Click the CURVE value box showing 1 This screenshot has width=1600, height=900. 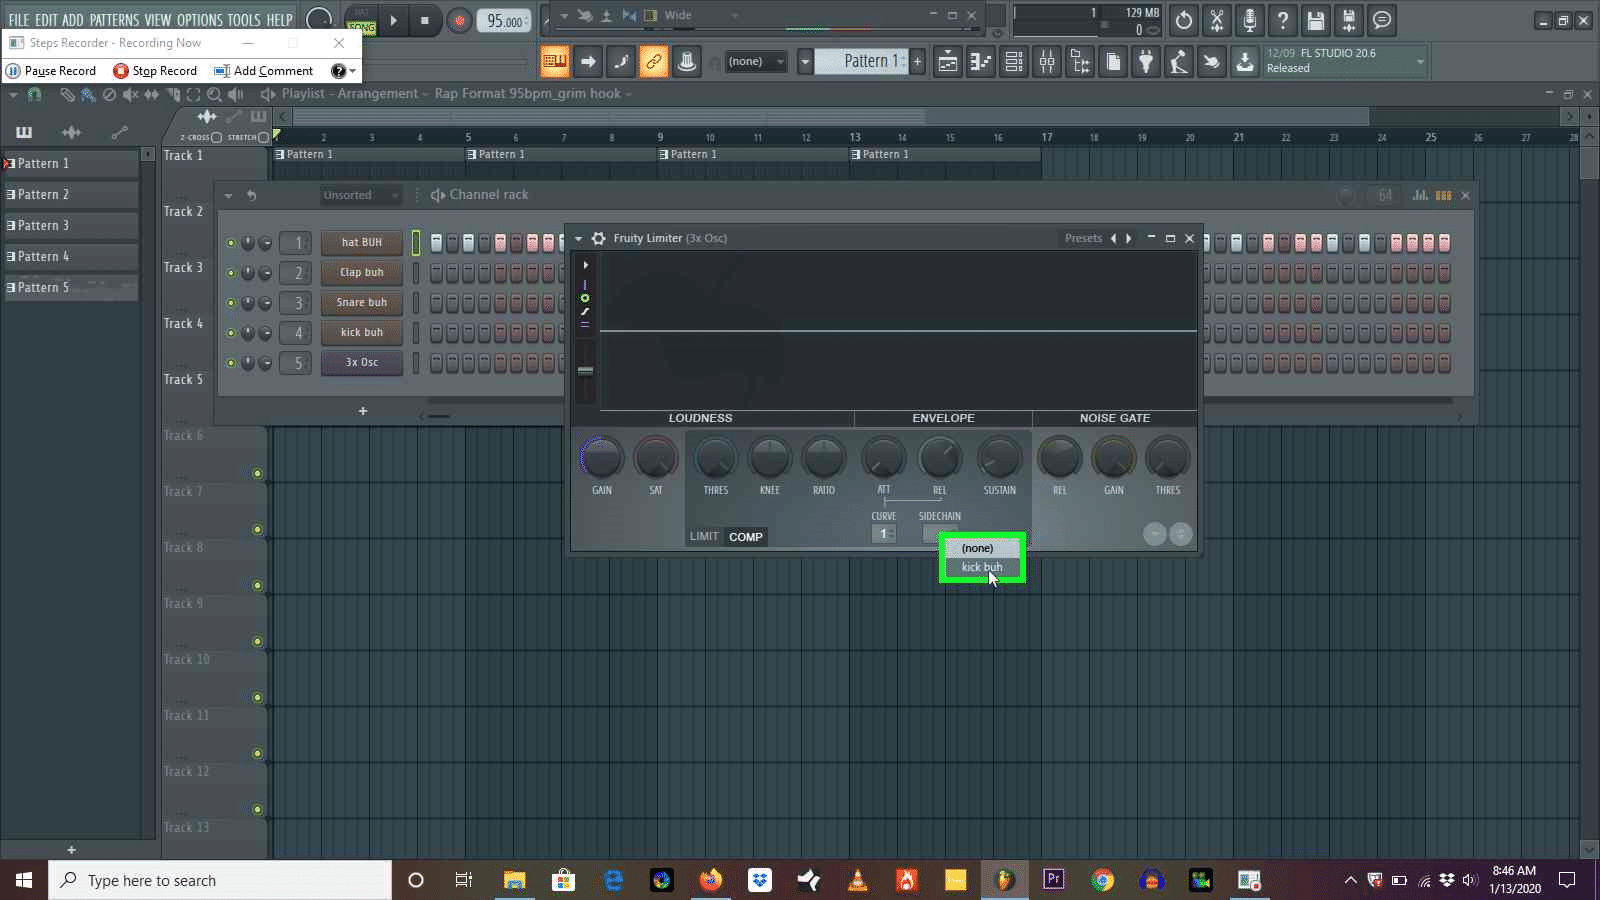pyautogui.click(x=884, y=534)
